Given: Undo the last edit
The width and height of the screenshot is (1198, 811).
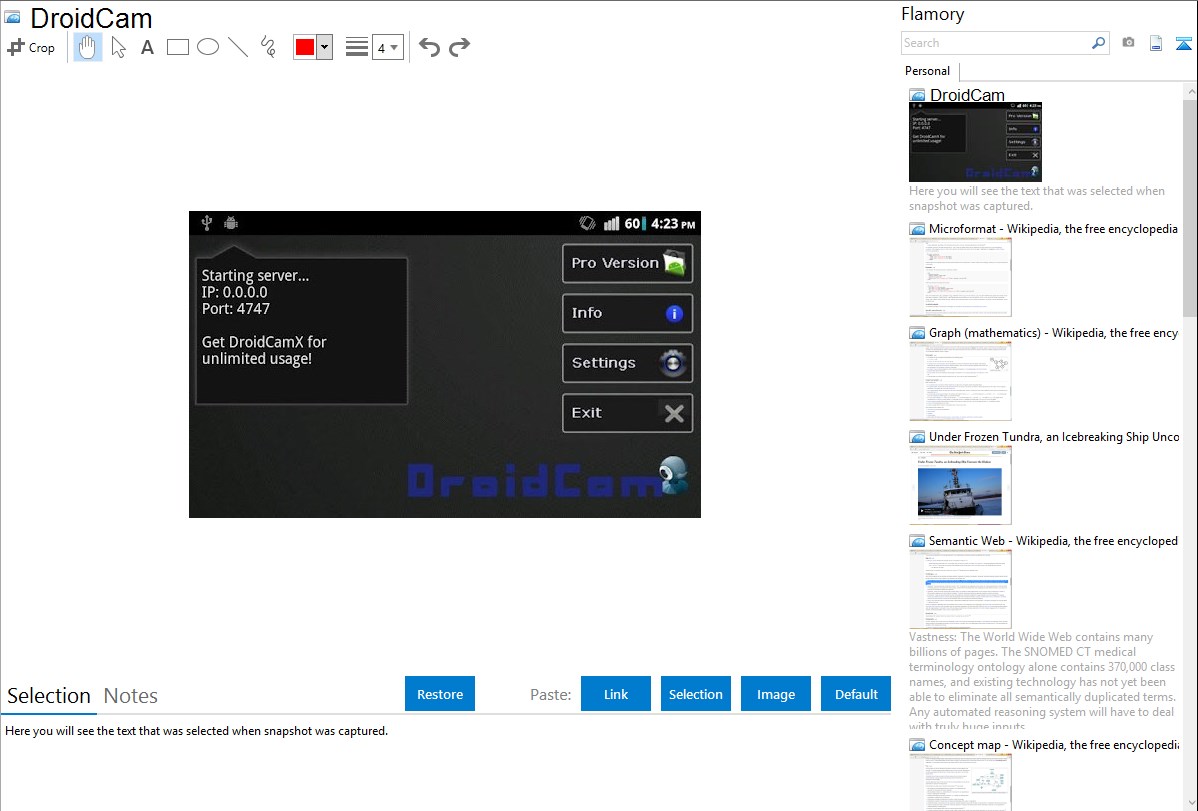Looking at the screenshot, I should point(429,47).
